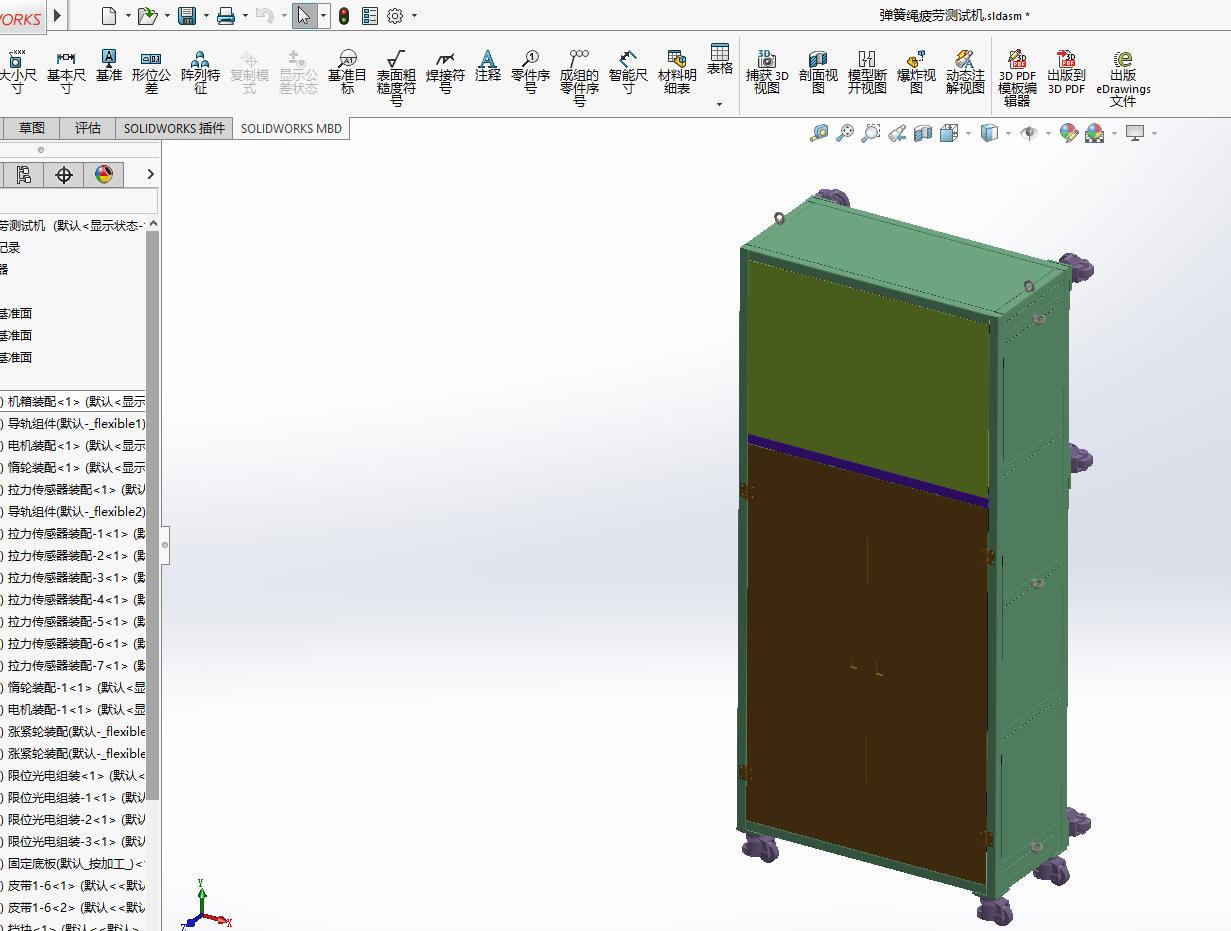
Task: Click the Edit Appearance color ball icon
Action: (x=1068, y=133)
